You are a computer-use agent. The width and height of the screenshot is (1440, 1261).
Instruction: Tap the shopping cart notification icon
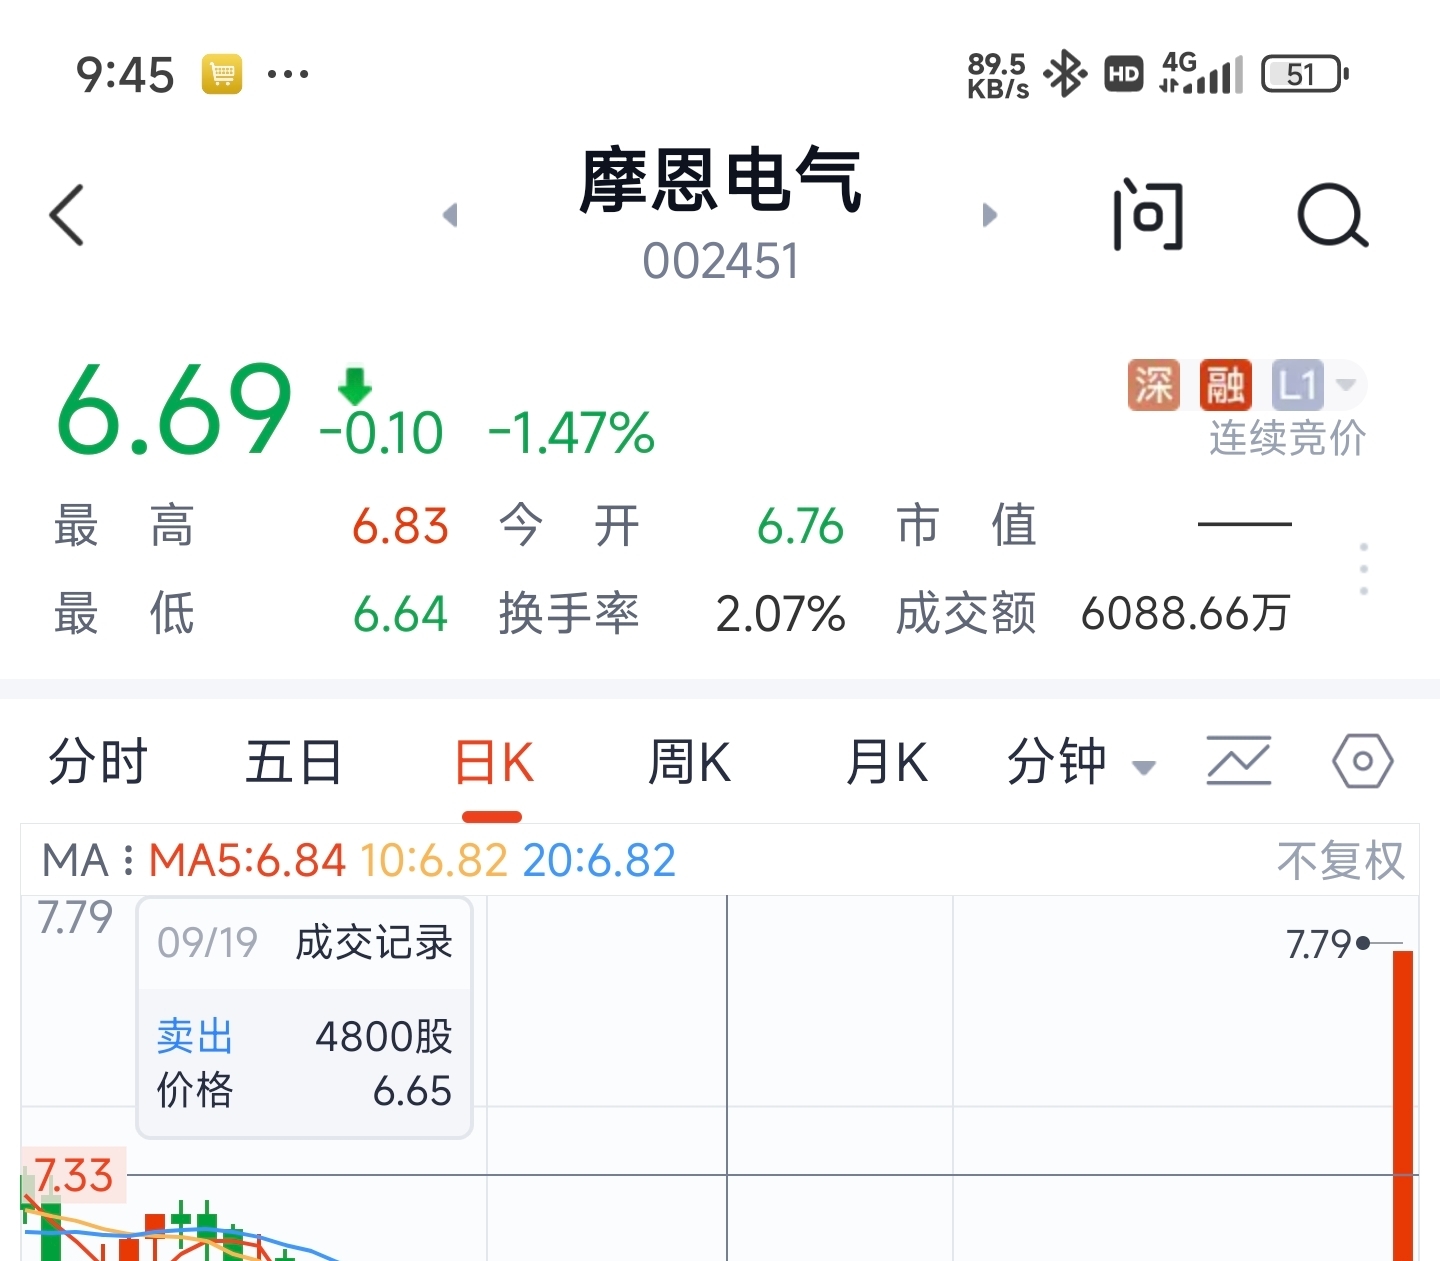point(222,74)
